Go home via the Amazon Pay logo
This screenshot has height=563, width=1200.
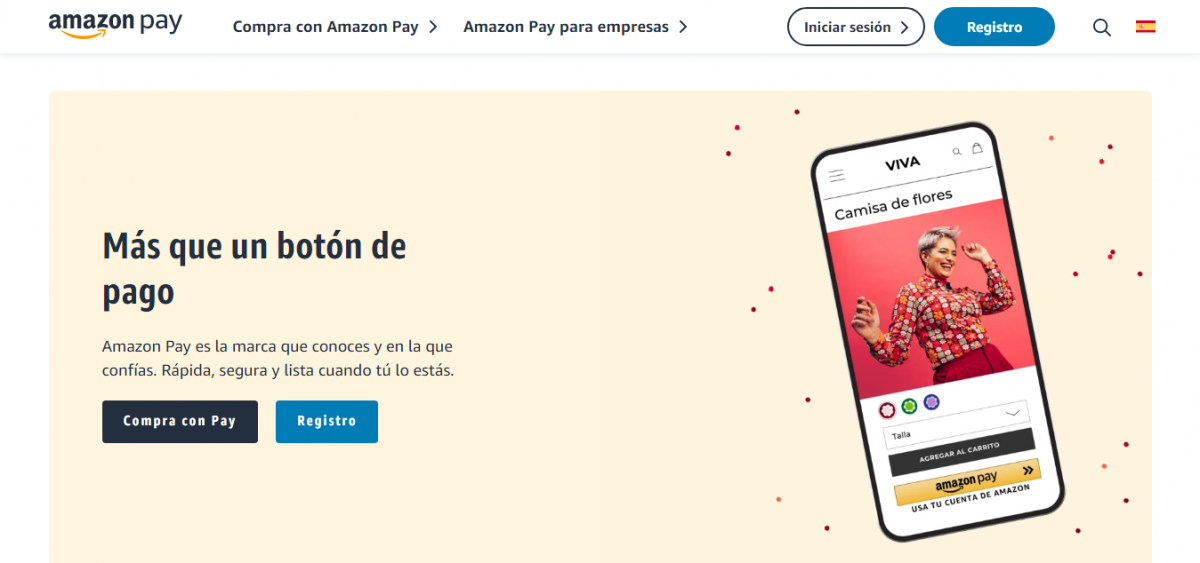[x=115, y=25]
